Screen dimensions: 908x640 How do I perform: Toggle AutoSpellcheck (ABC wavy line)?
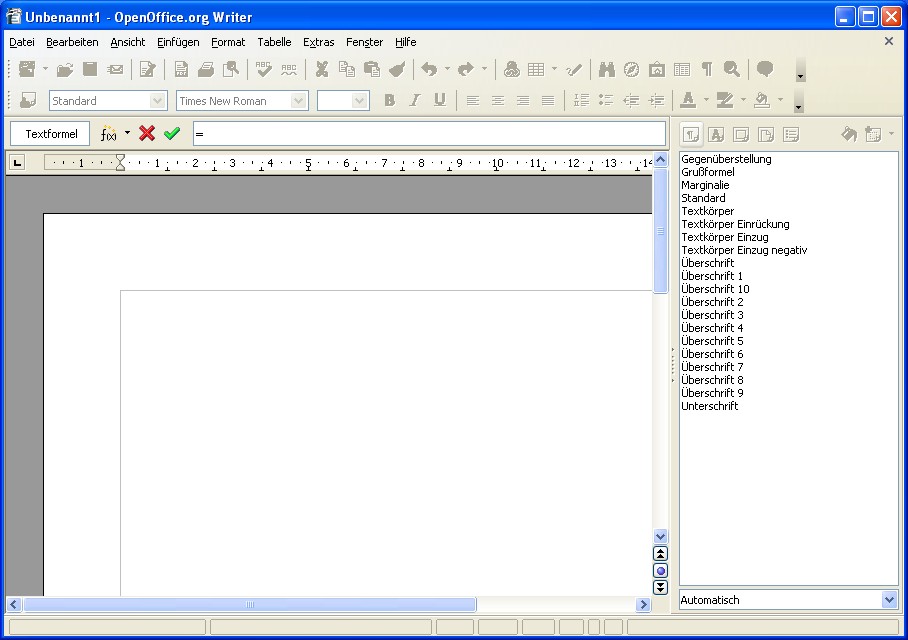click(289, 70)
